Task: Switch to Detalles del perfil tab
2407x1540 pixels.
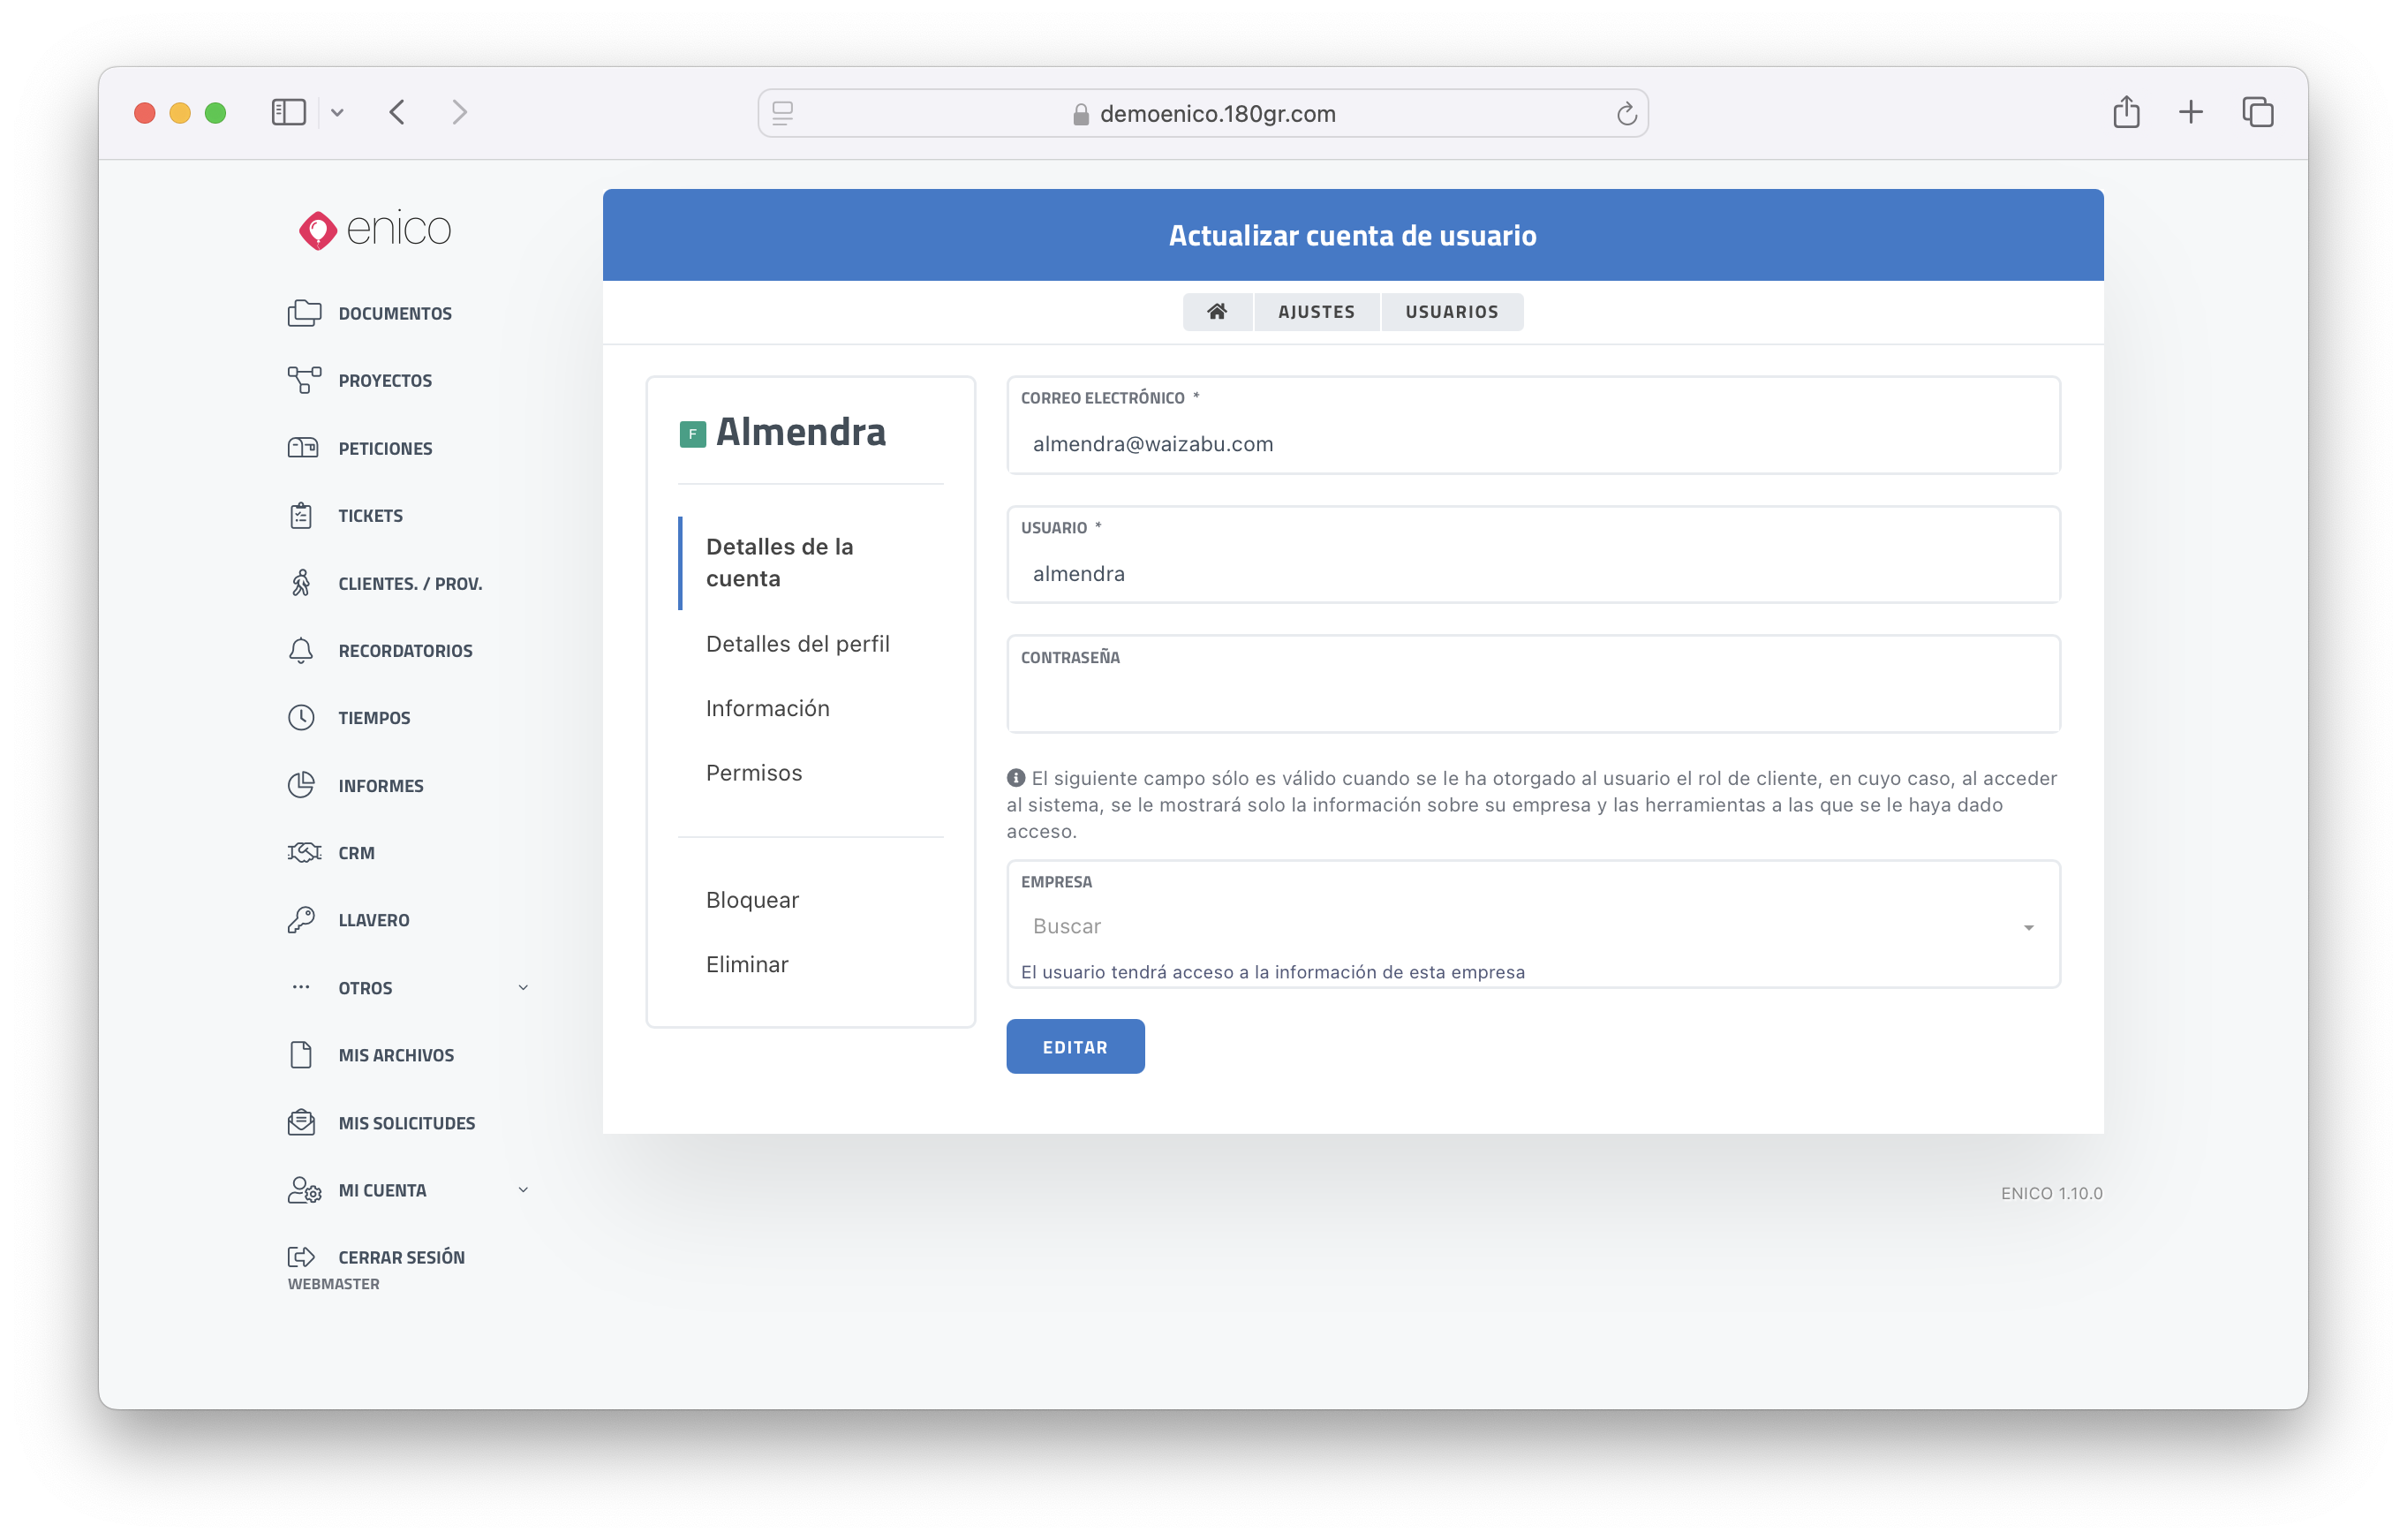Action: coord(797,644)
